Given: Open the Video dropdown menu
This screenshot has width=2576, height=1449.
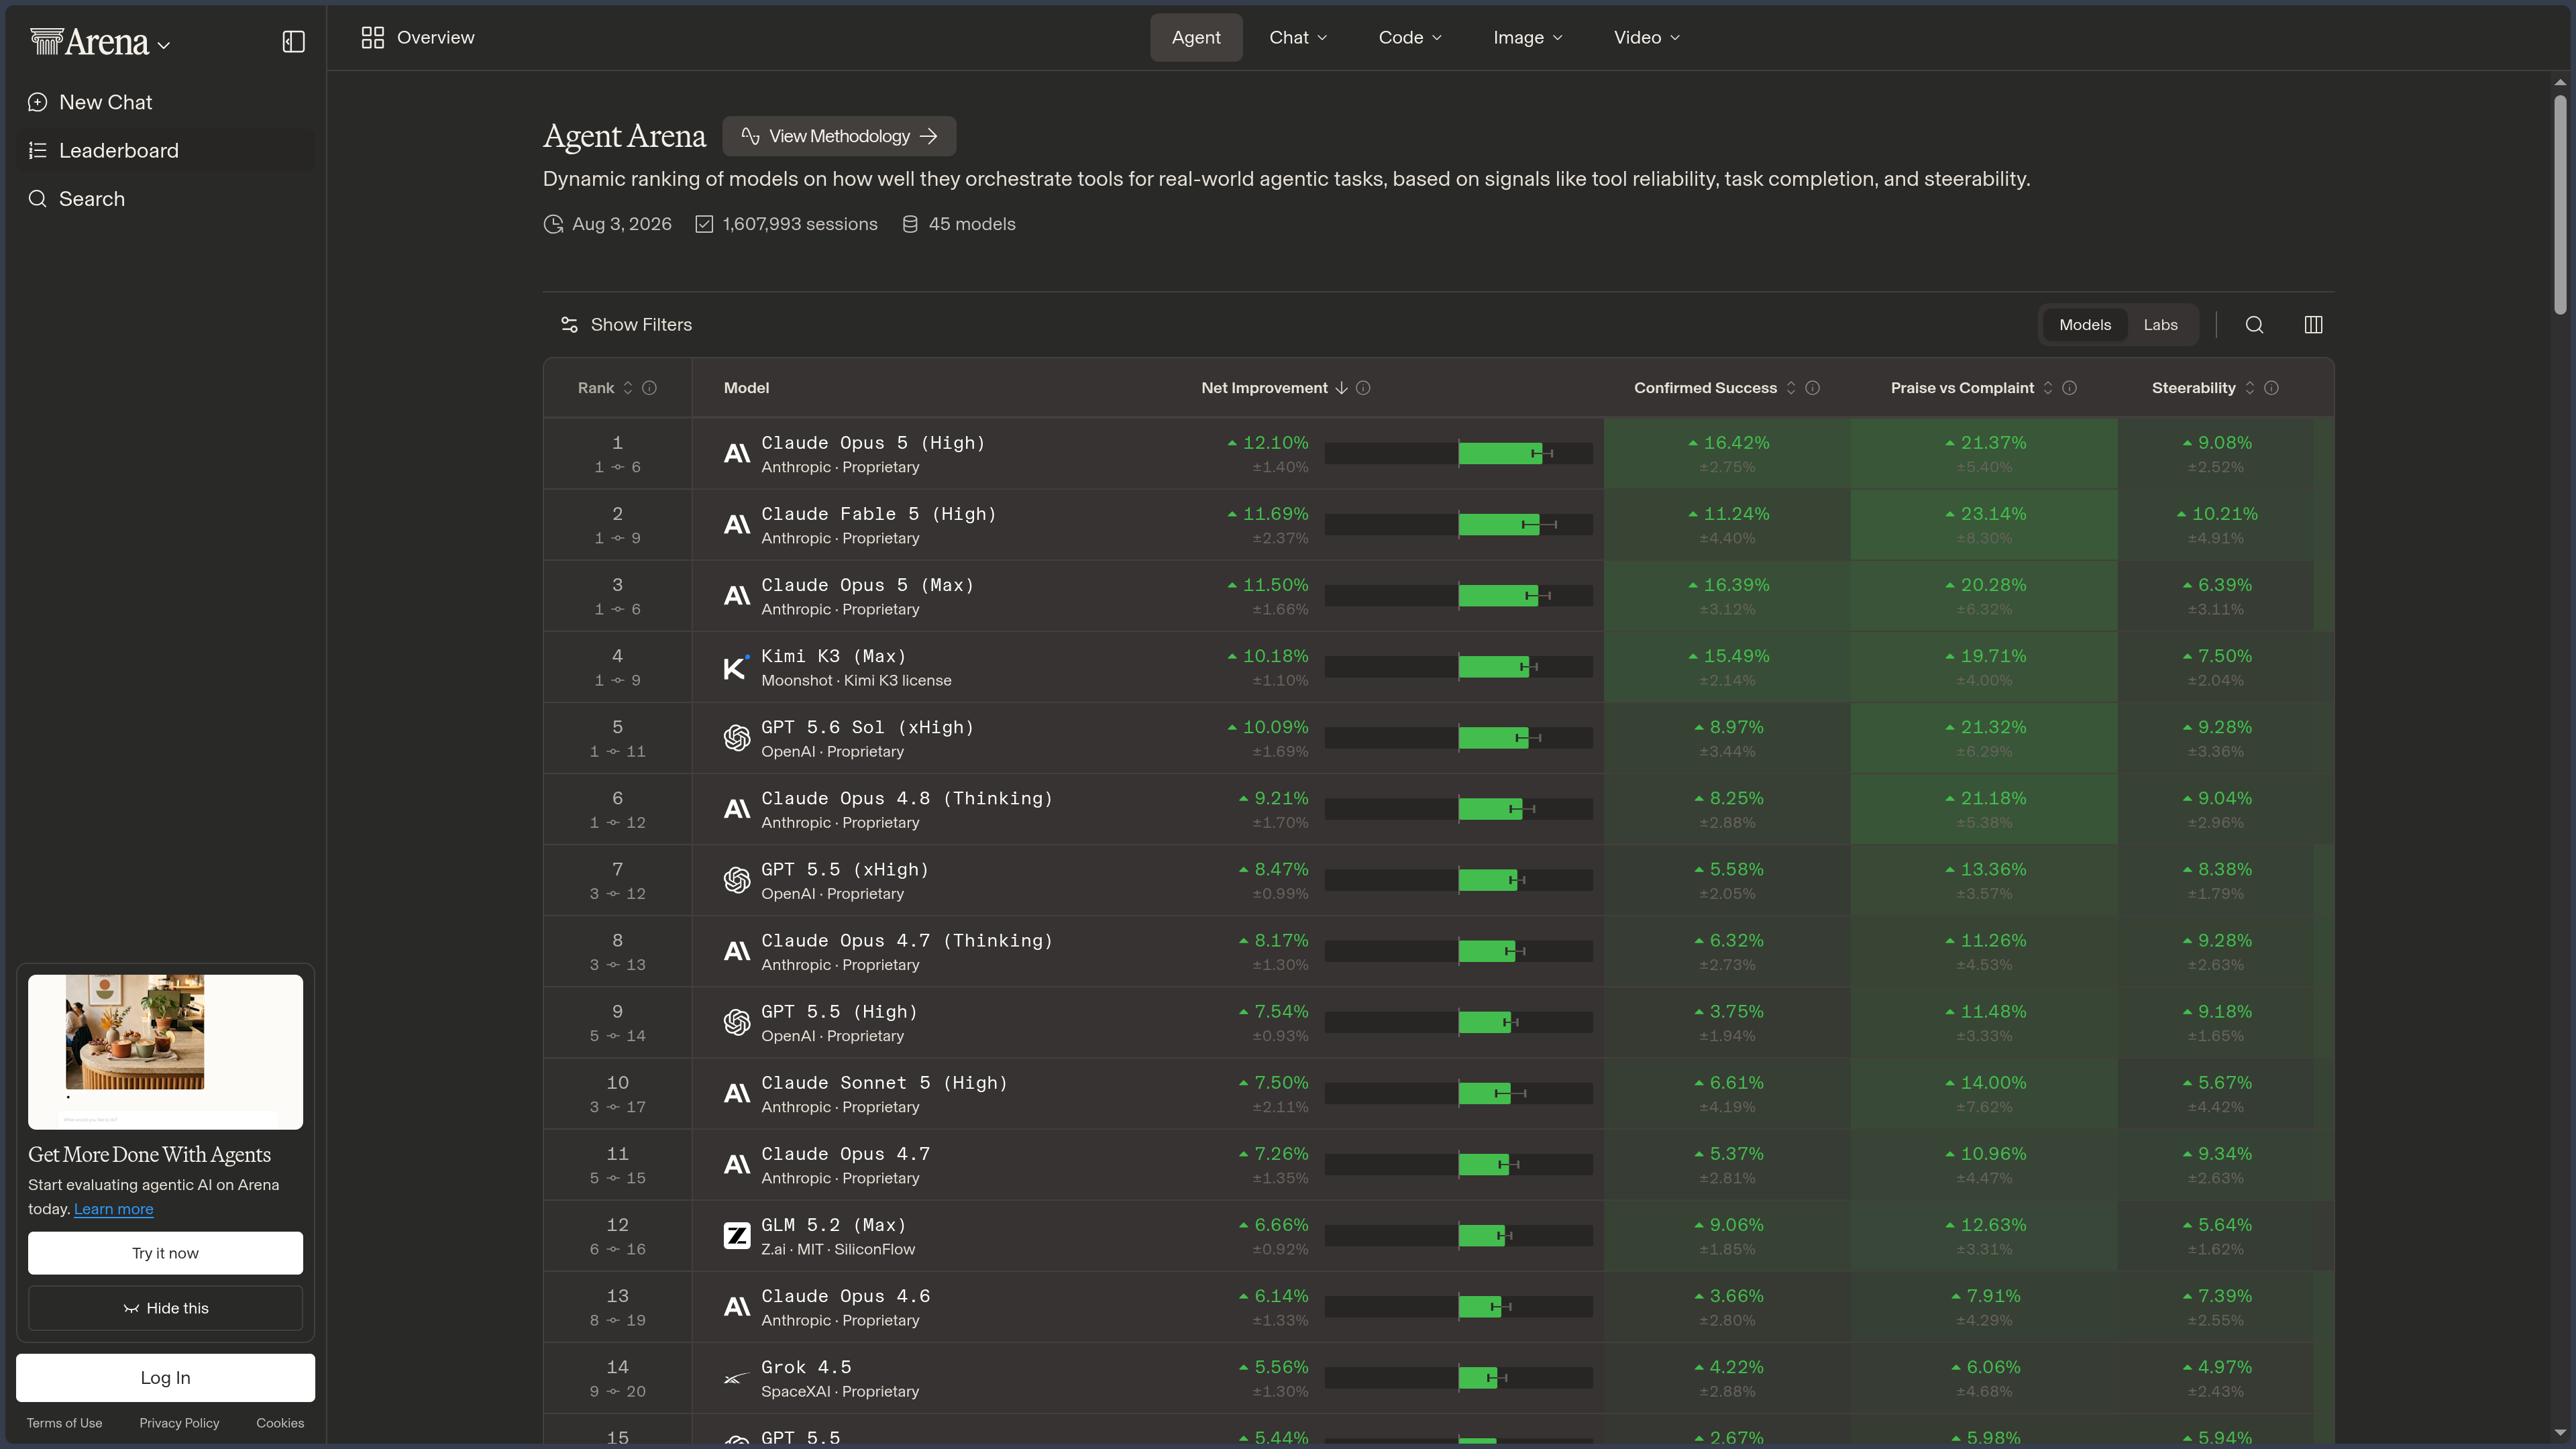Looking at the screenshot, I should point(1646,37).
